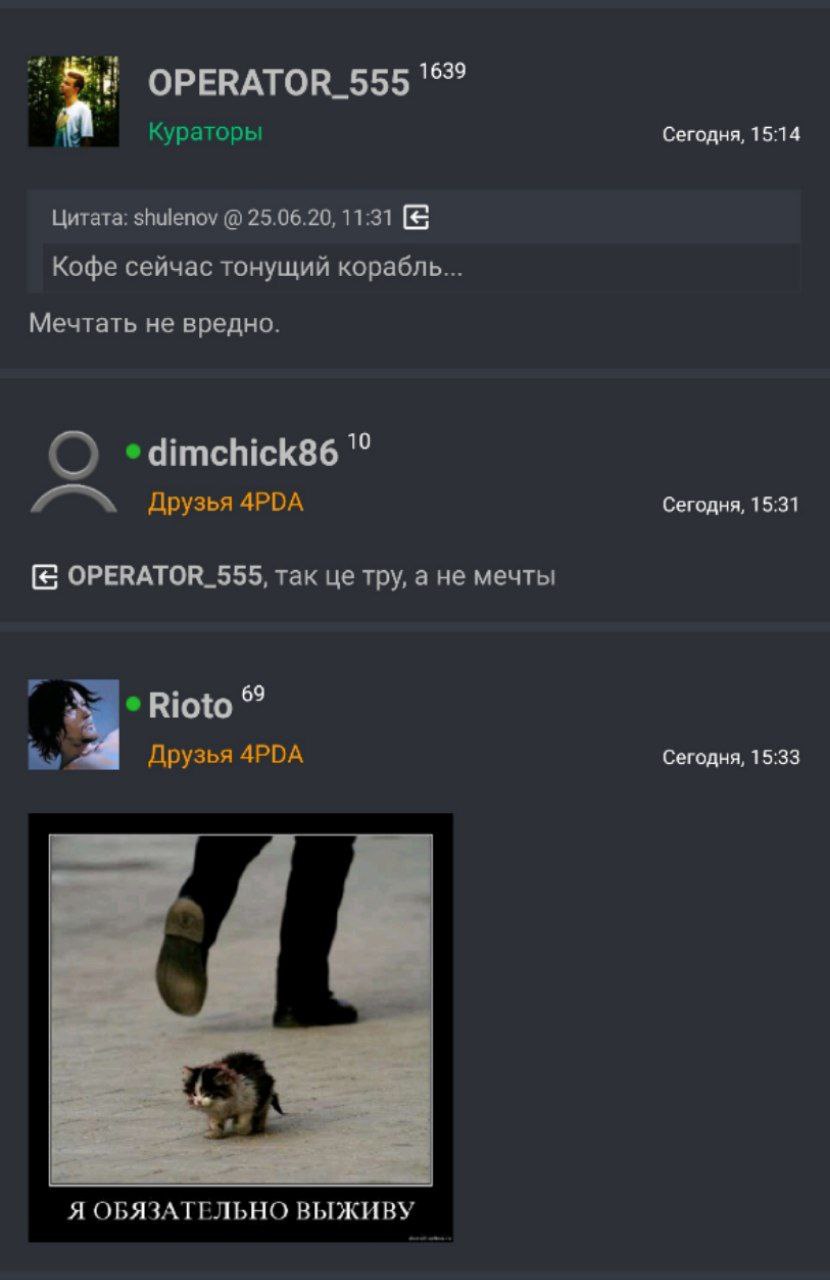Open Rioto user profile name
Screen dimensions: 830x1280
190,706
